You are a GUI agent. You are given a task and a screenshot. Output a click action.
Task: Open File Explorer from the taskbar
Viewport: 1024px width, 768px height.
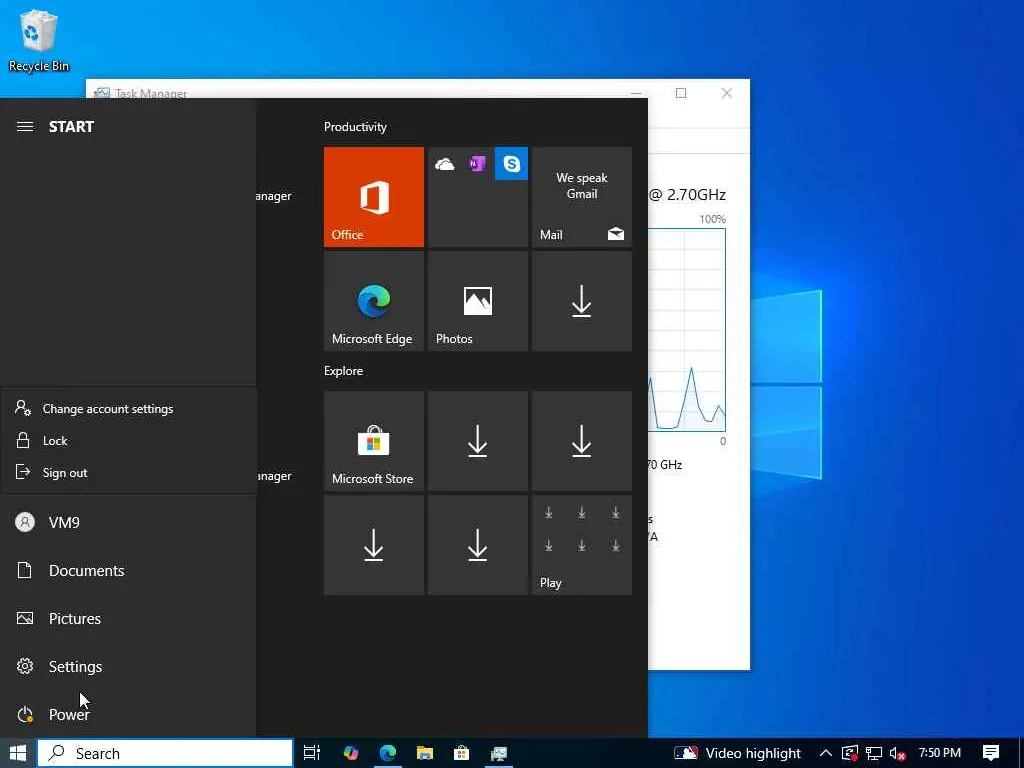(425, 753)
